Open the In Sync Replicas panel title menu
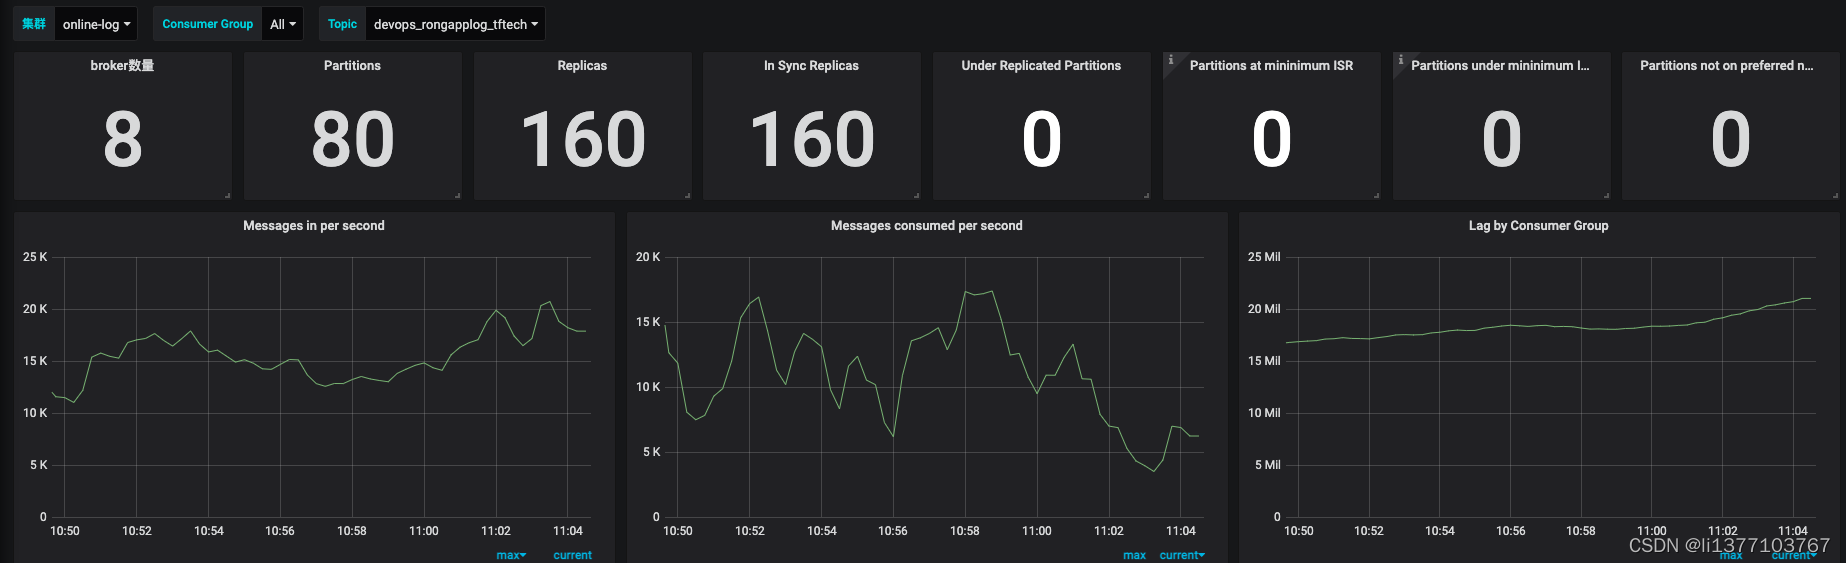The height and width of the screenshot is (563, 1846). click(x=811, y=66)
